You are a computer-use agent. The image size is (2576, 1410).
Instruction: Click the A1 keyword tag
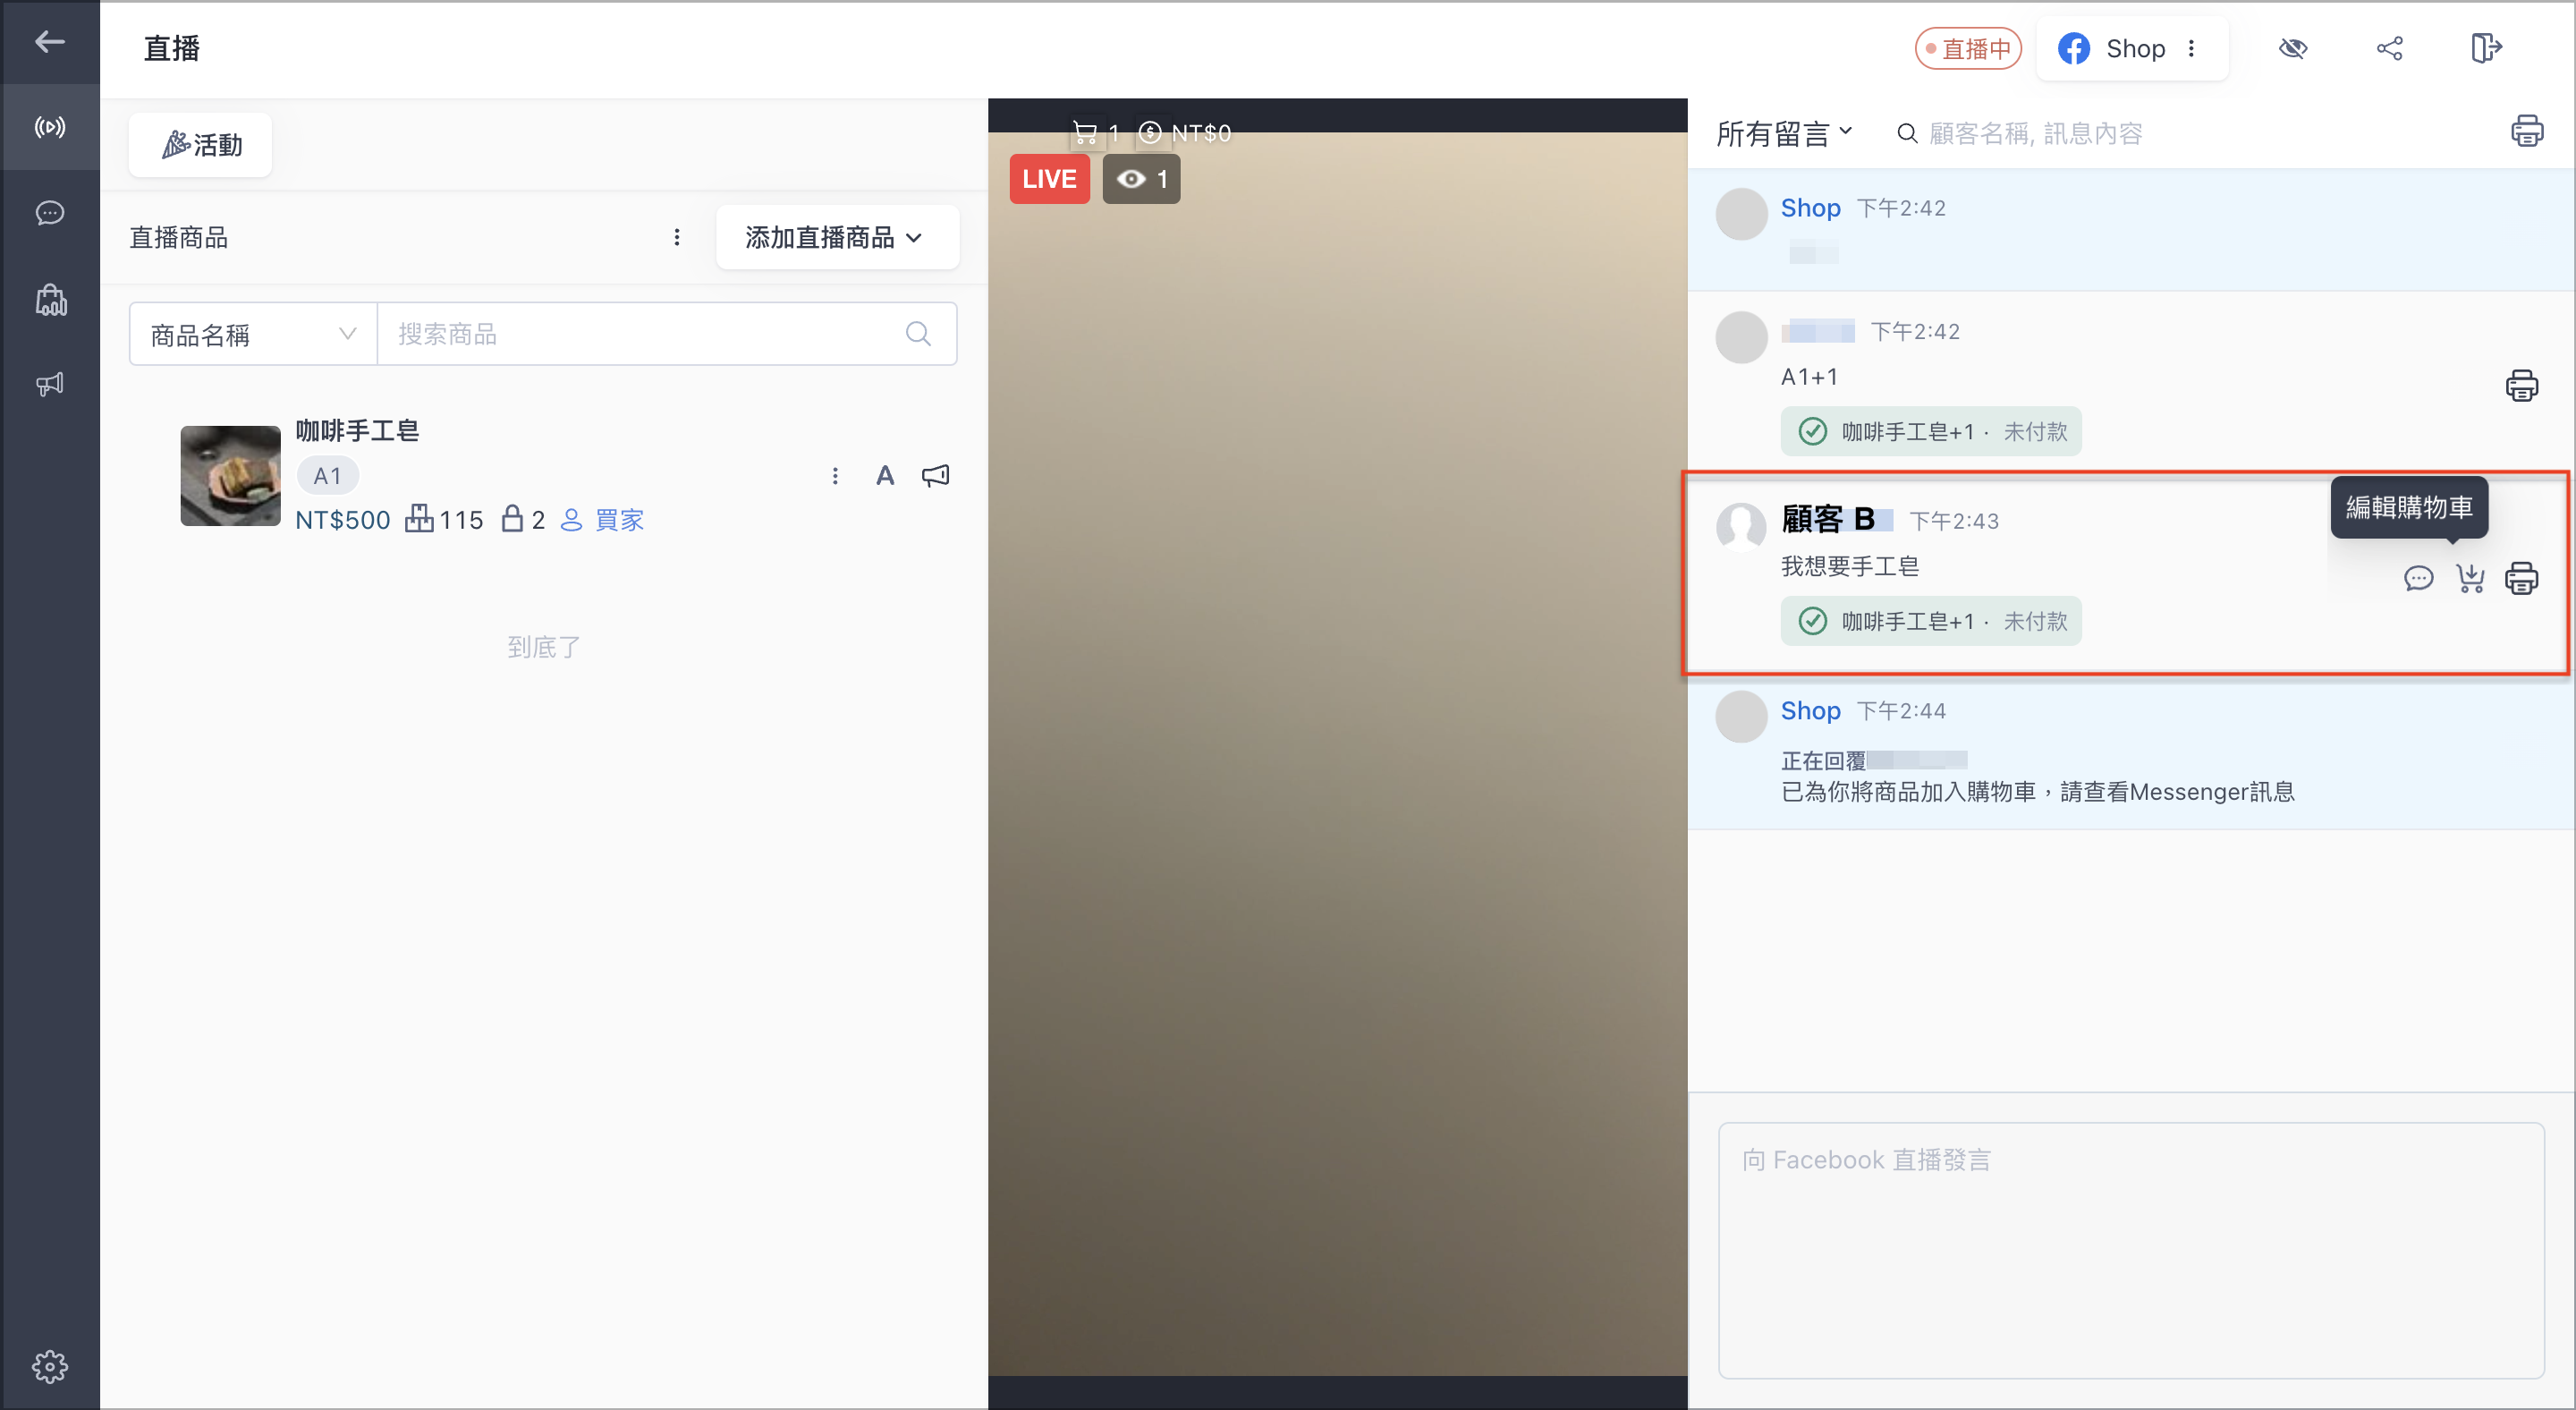pos(328,476)
